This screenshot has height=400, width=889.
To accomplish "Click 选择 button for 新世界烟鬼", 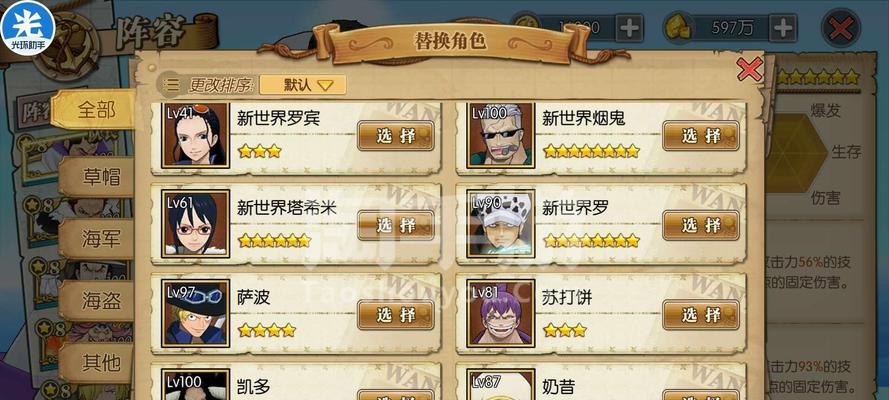I will pos(701,135).
